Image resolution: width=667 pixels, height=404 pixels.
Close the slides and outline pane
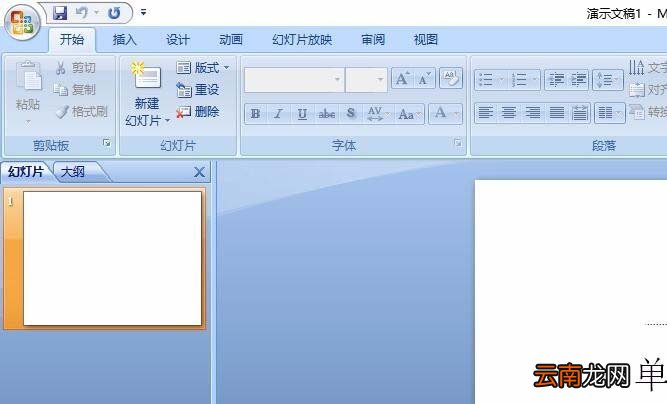(199, 172)
